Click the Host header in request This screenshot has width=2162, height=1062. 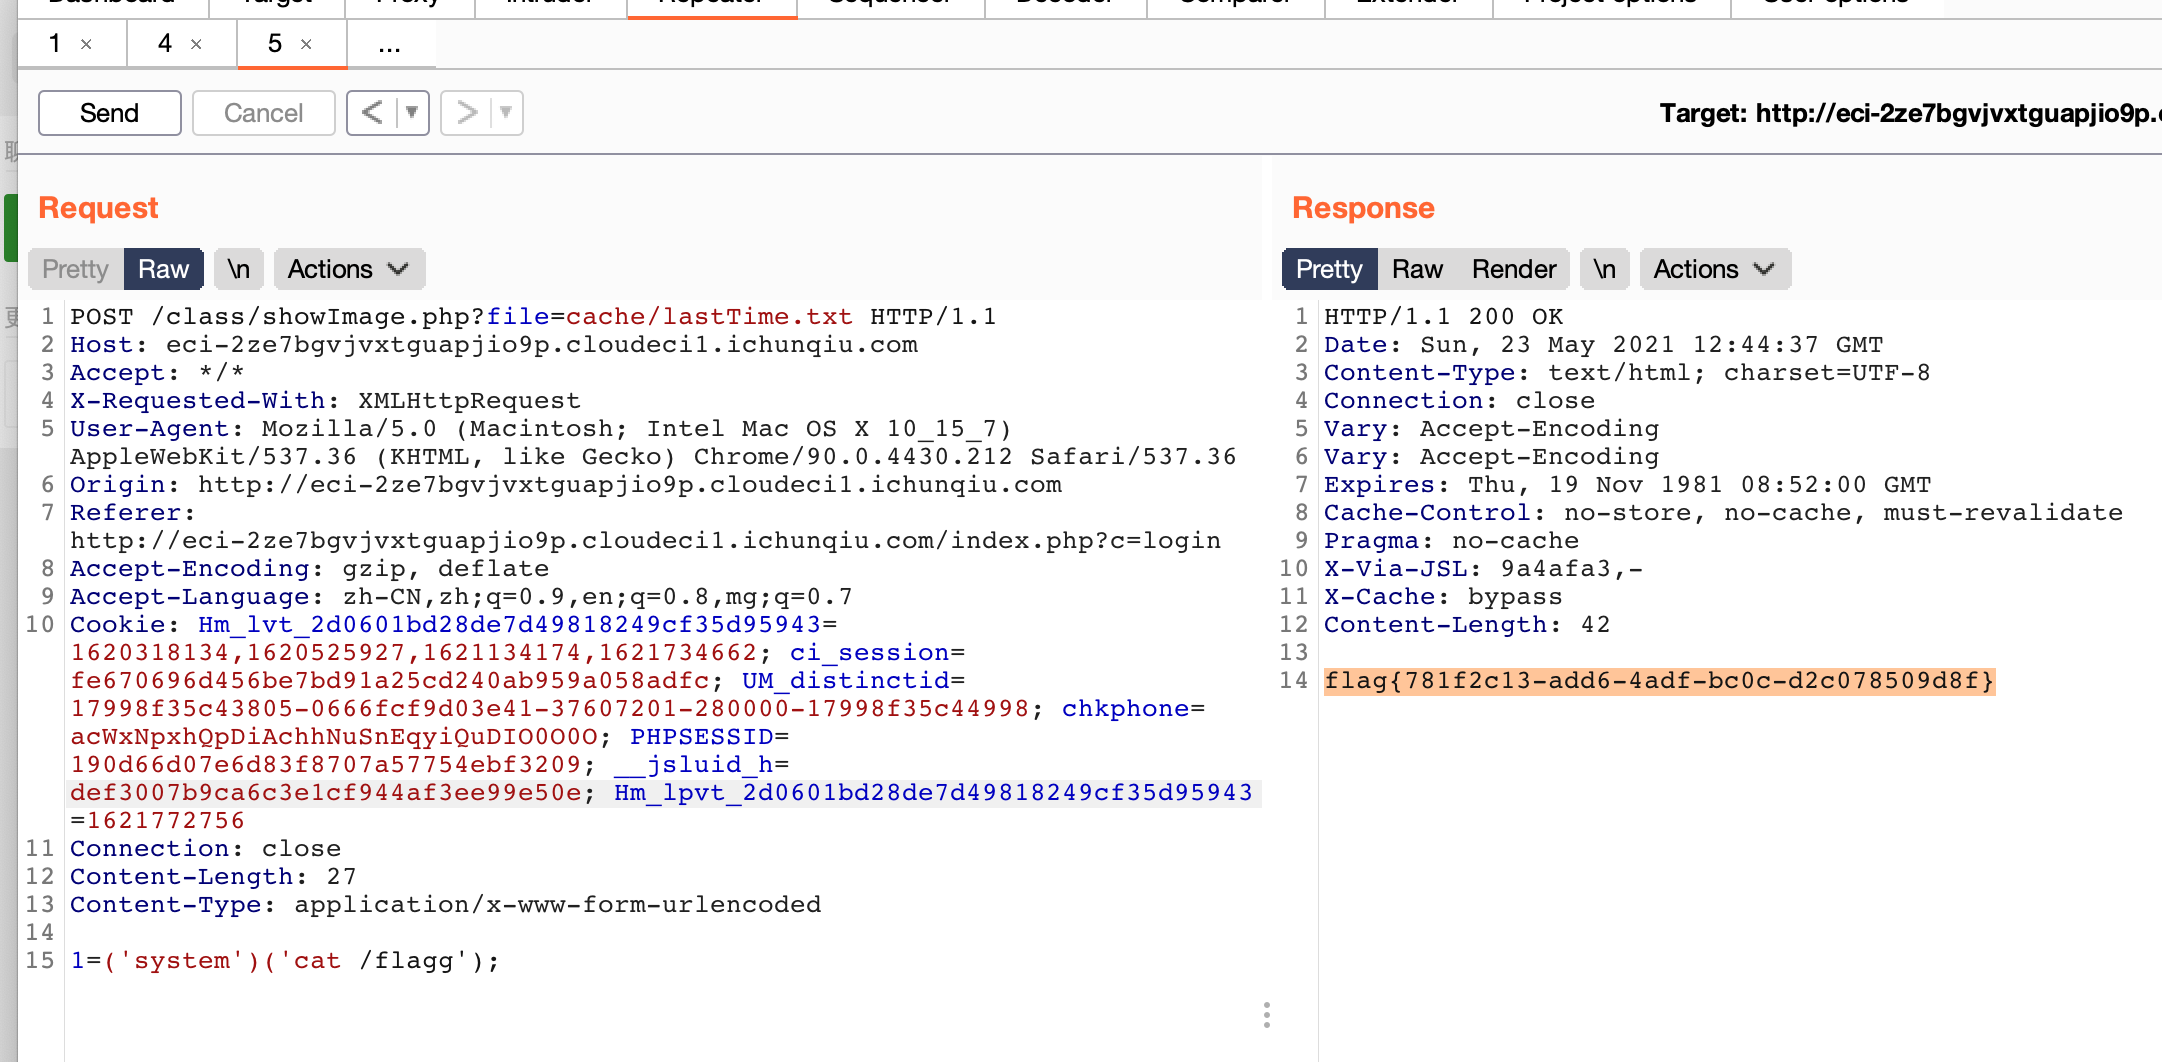coord(494,345)
